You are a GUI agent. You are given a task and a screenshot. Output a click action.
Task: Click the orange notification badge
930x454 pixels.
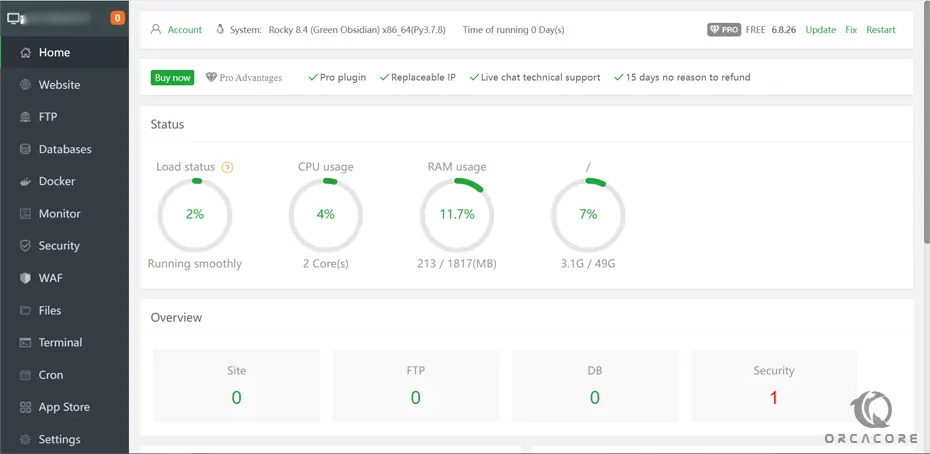[x=118, y=18]
